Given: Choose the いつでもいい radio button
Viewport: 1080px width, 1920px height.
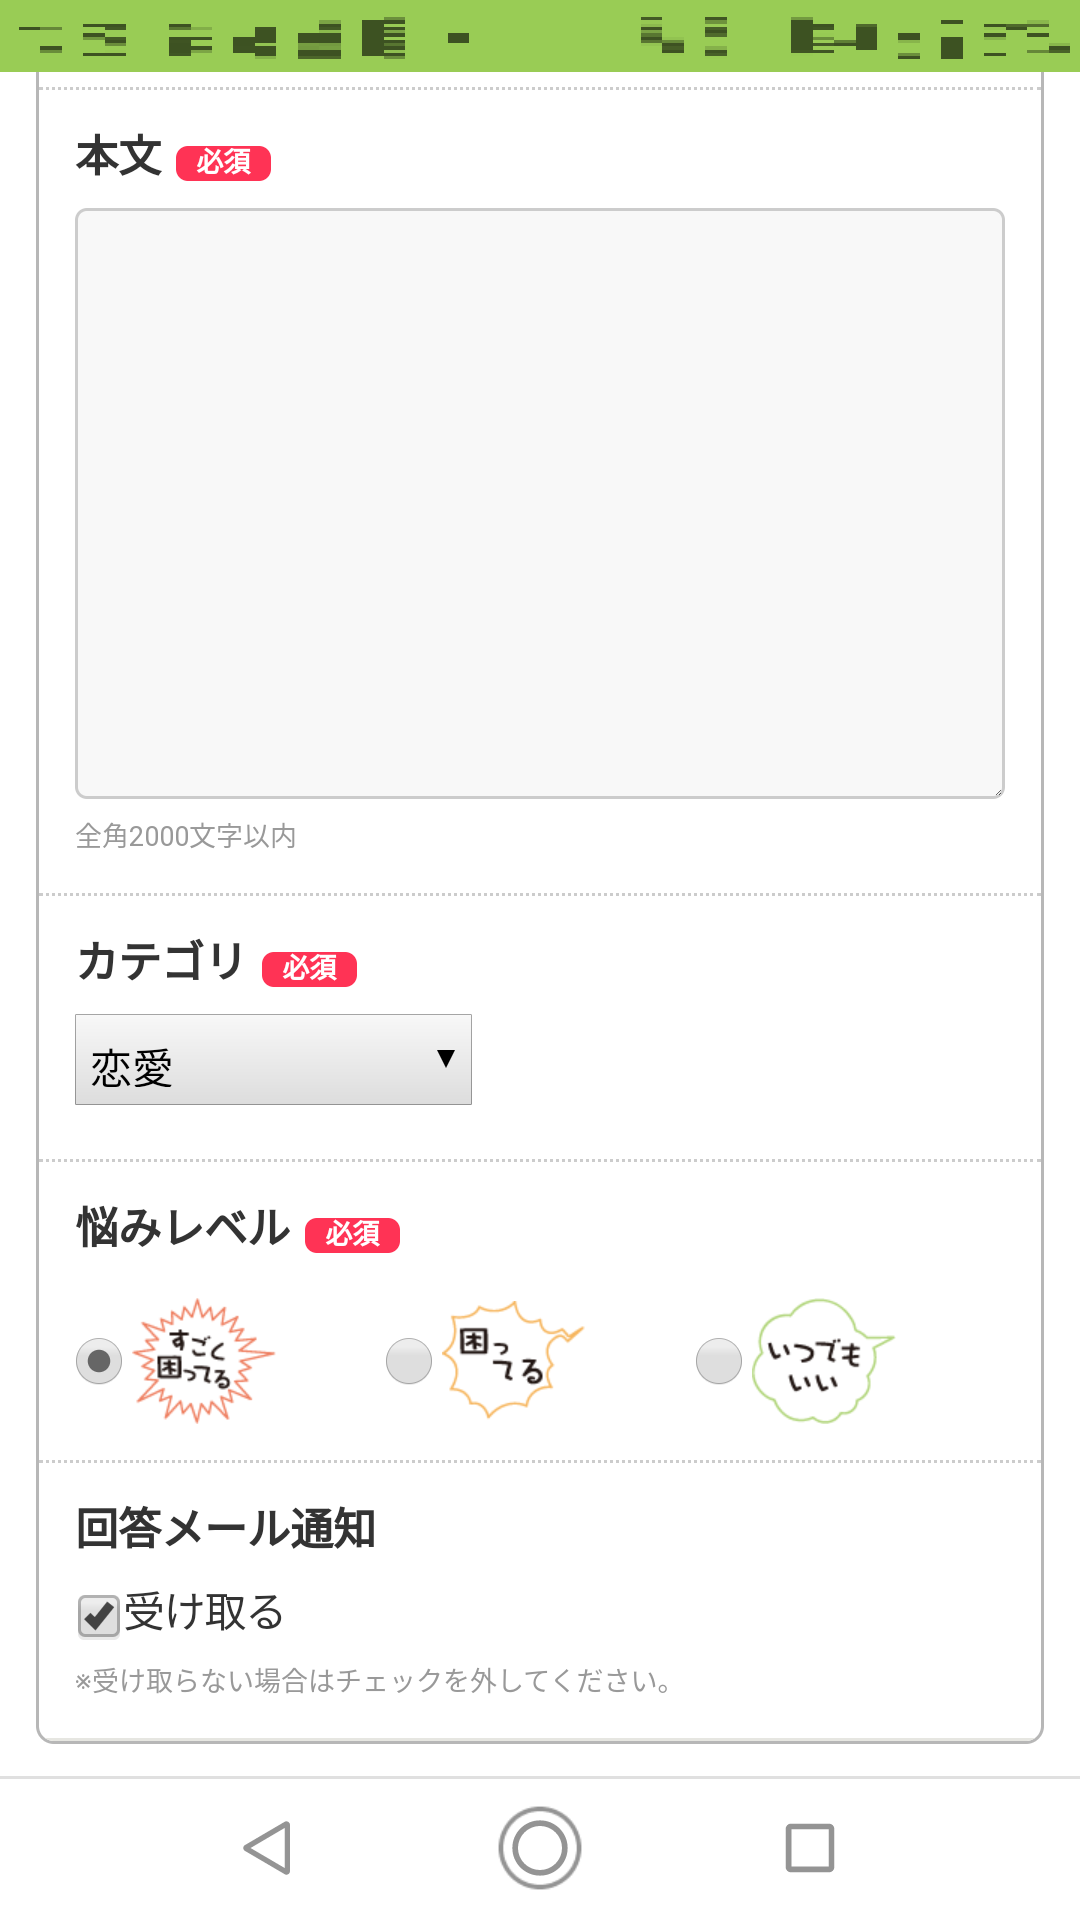Looking at the screenshot, I should tap(719, 1361).
